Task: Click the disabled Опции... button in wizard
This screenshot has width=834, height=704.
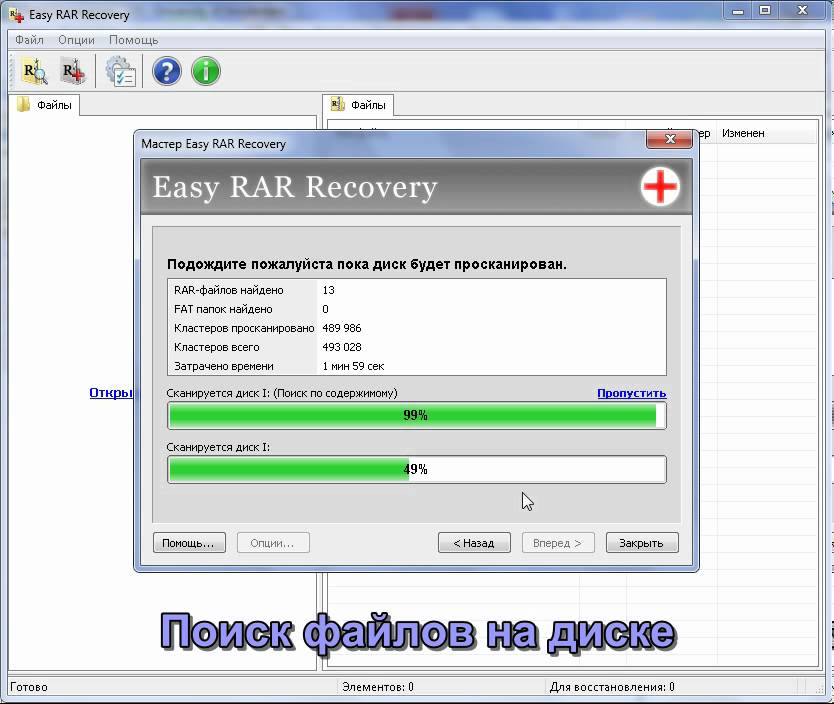Action: point(272,543)
